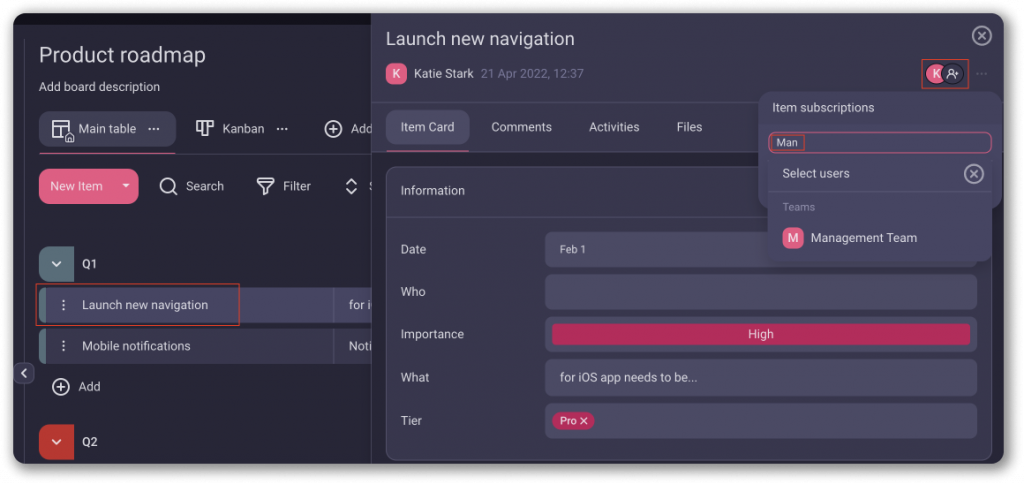The height and width of the screenshot is (484, 1024).
Task: Click the High importance status bar
Action: 760,334
